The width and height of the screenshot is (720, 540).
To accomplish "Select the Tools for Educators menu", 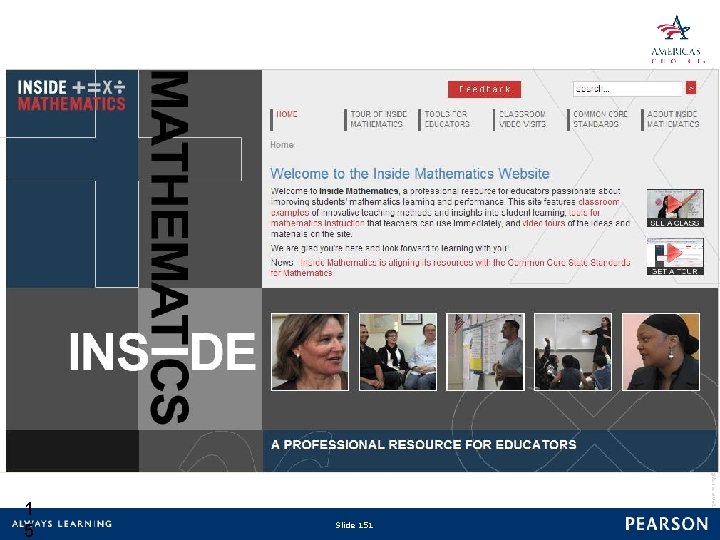I will (447, 119).
